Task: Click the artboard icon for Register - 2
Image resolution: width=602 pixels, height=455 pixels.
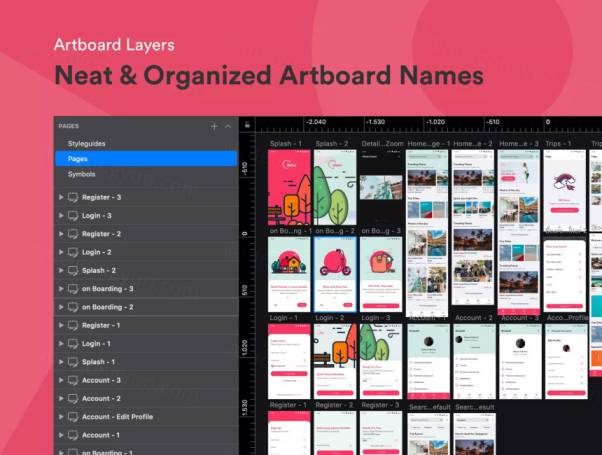Action: [x=72, y=234]
